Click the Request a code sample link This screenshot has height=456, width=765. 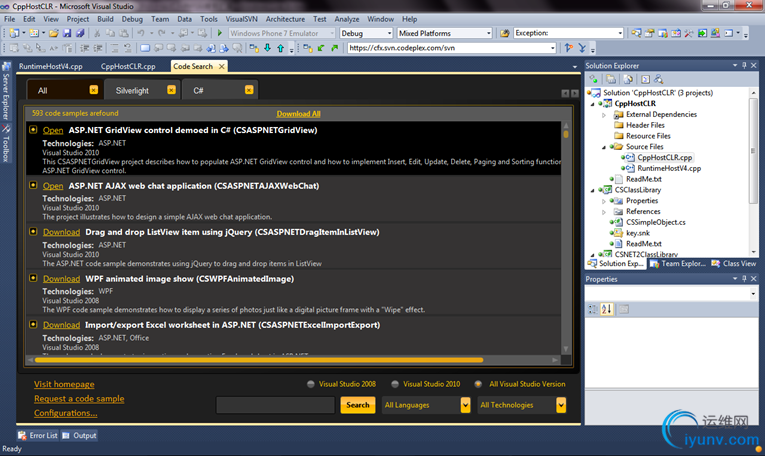pos(79,398)
